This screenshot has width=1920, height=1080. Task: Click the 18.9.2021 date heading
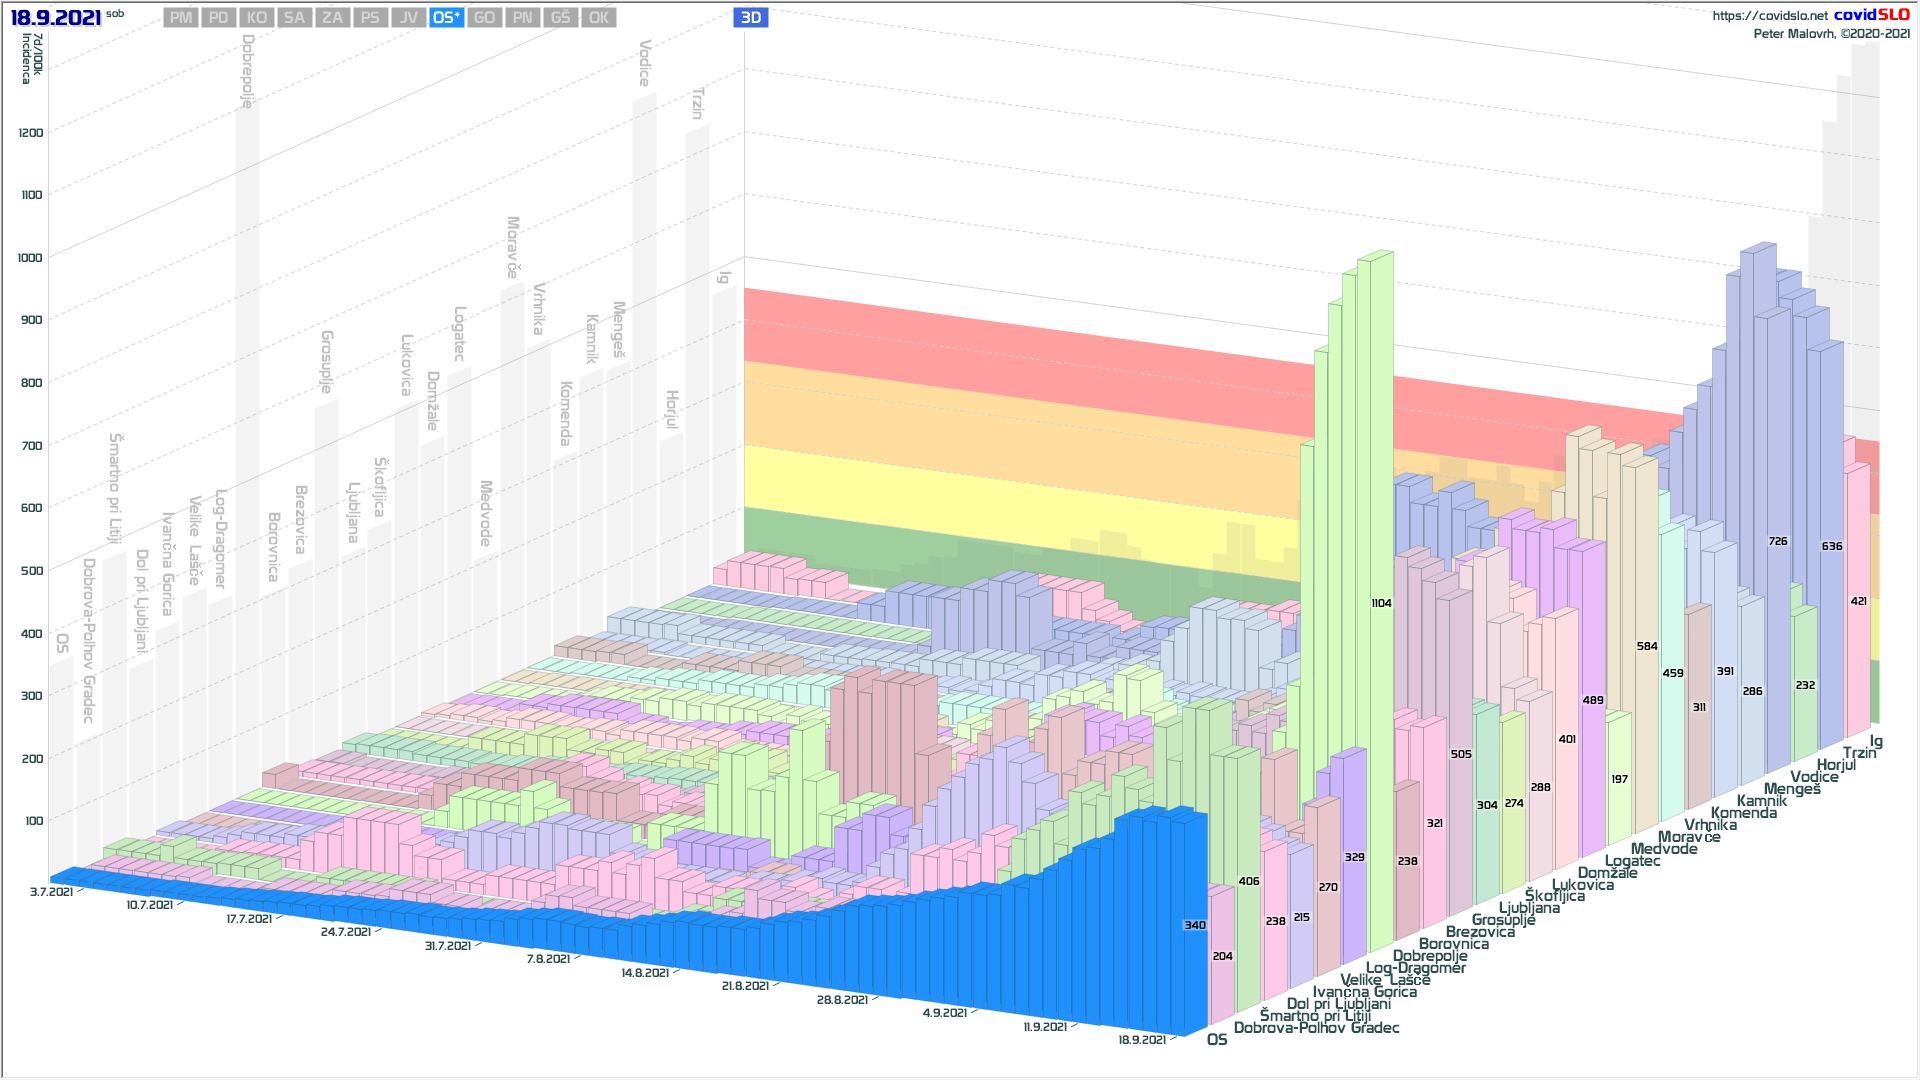[56, 18]
